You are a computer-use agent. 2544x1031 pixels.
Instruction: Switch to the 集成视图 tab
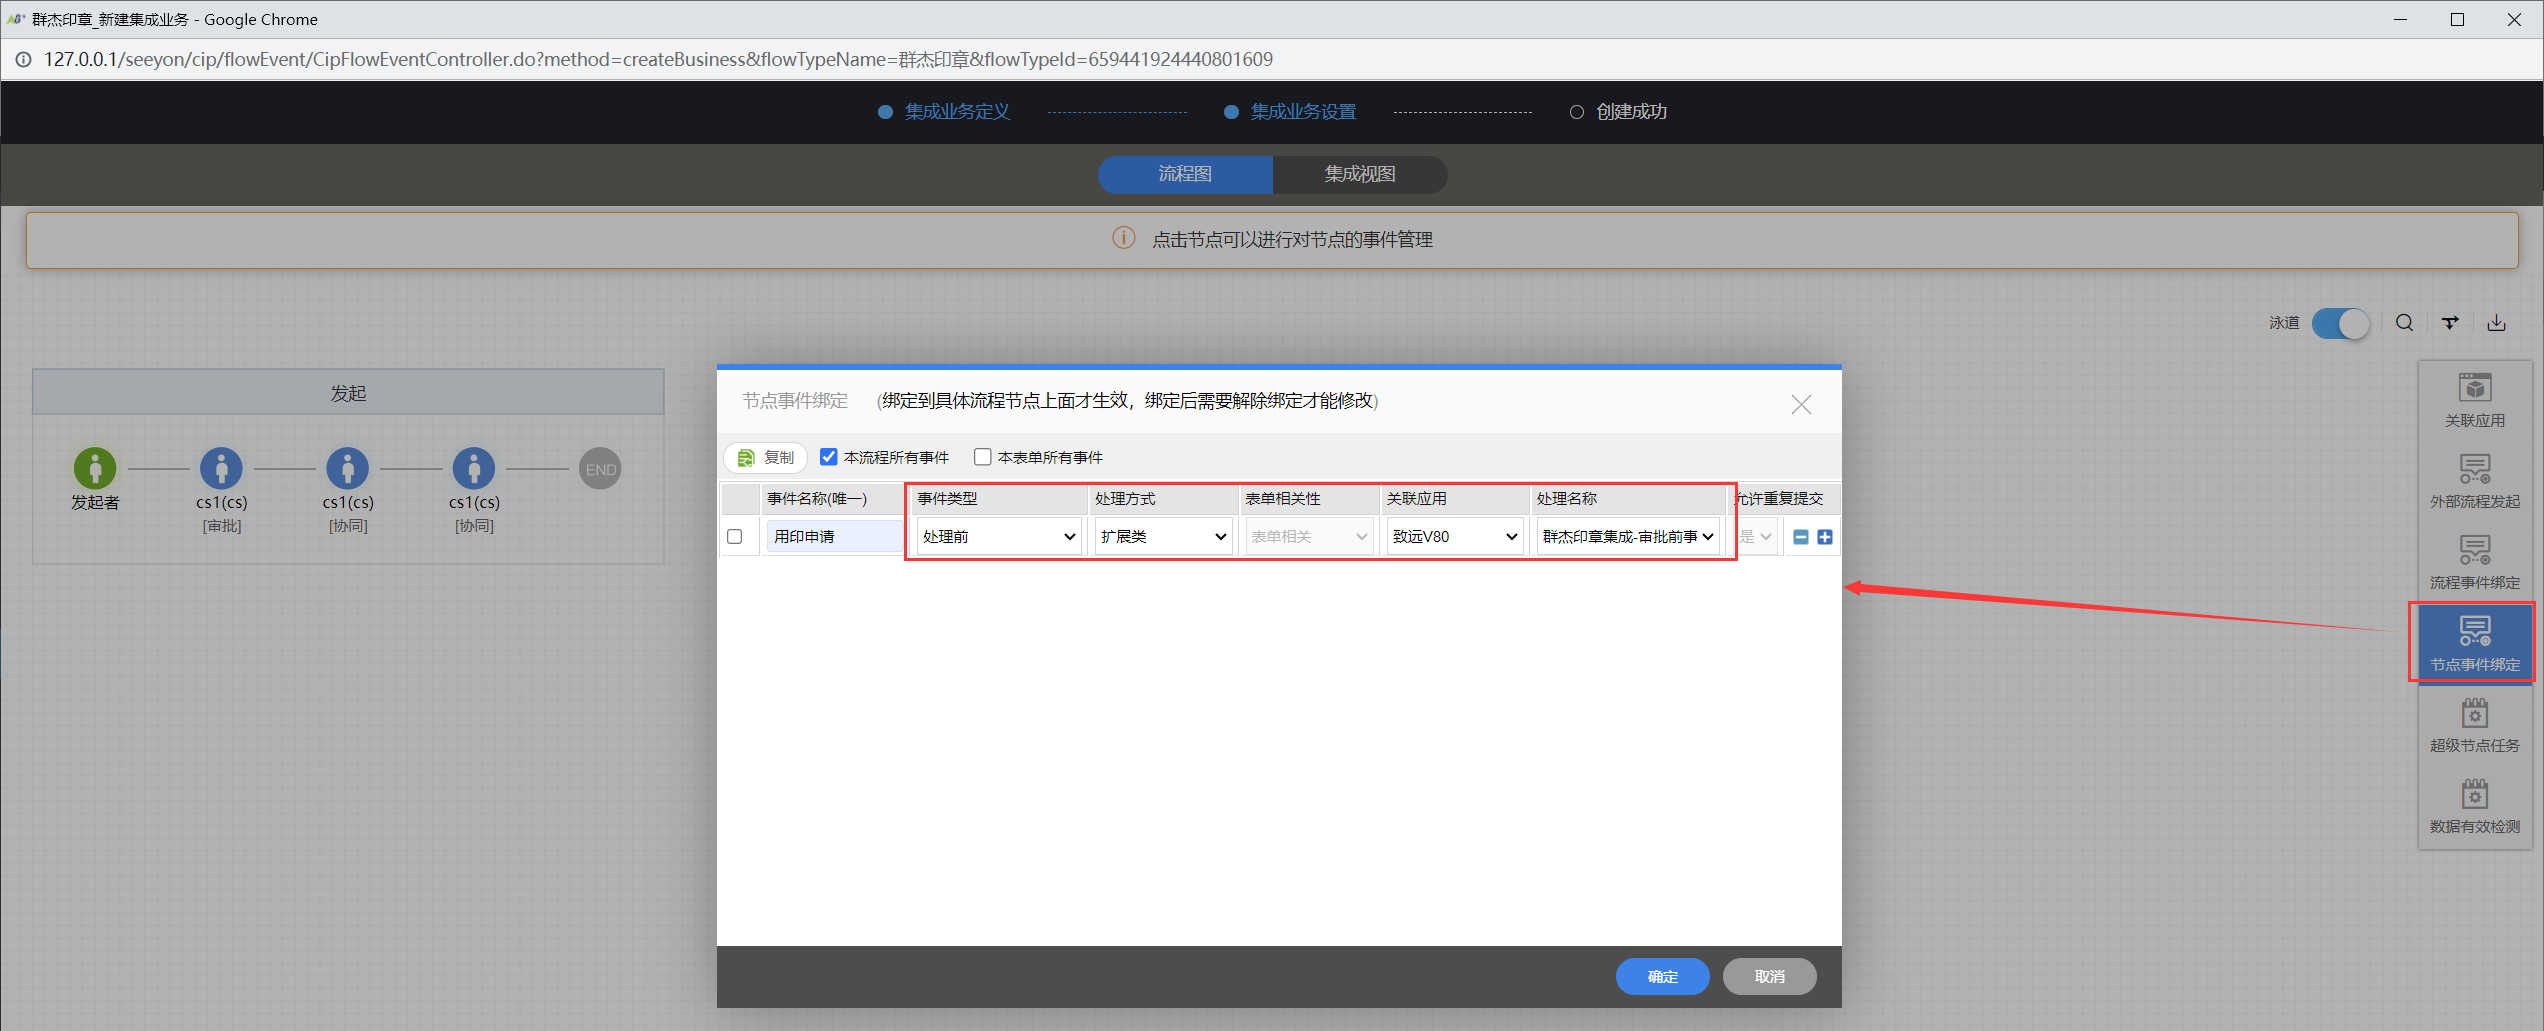(1359, 174)
